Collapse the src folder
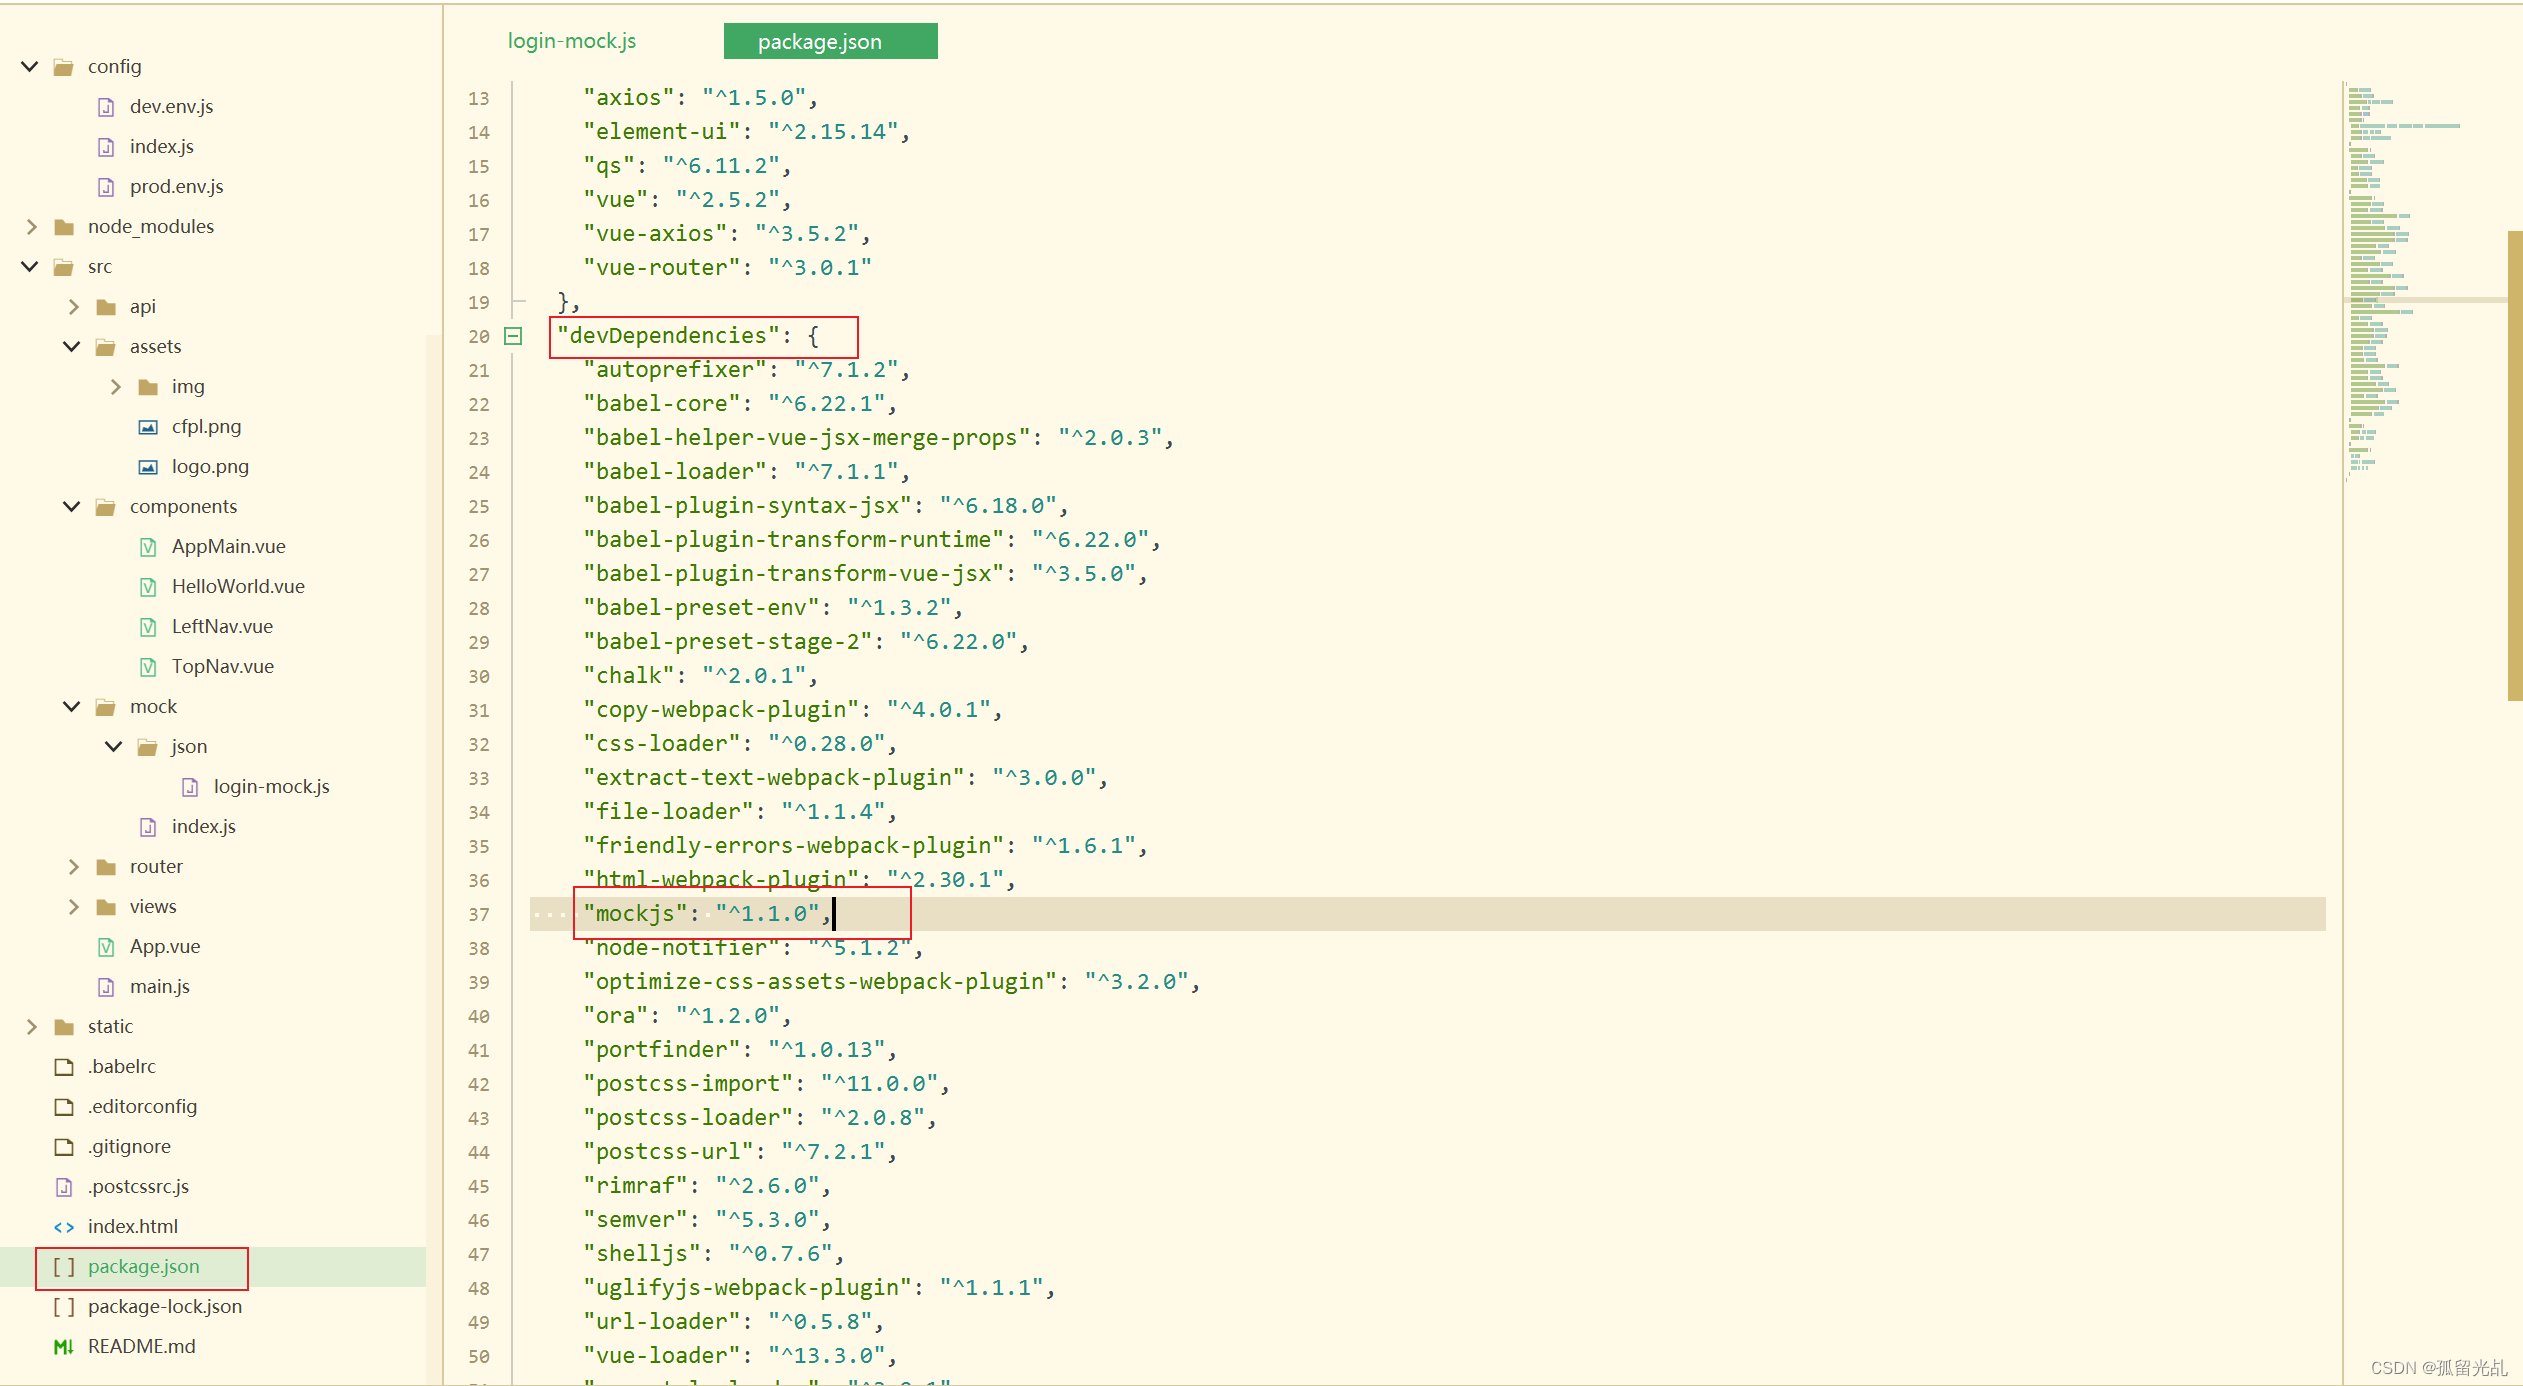The image size is (2523, 1386). [x=29, y=266]
